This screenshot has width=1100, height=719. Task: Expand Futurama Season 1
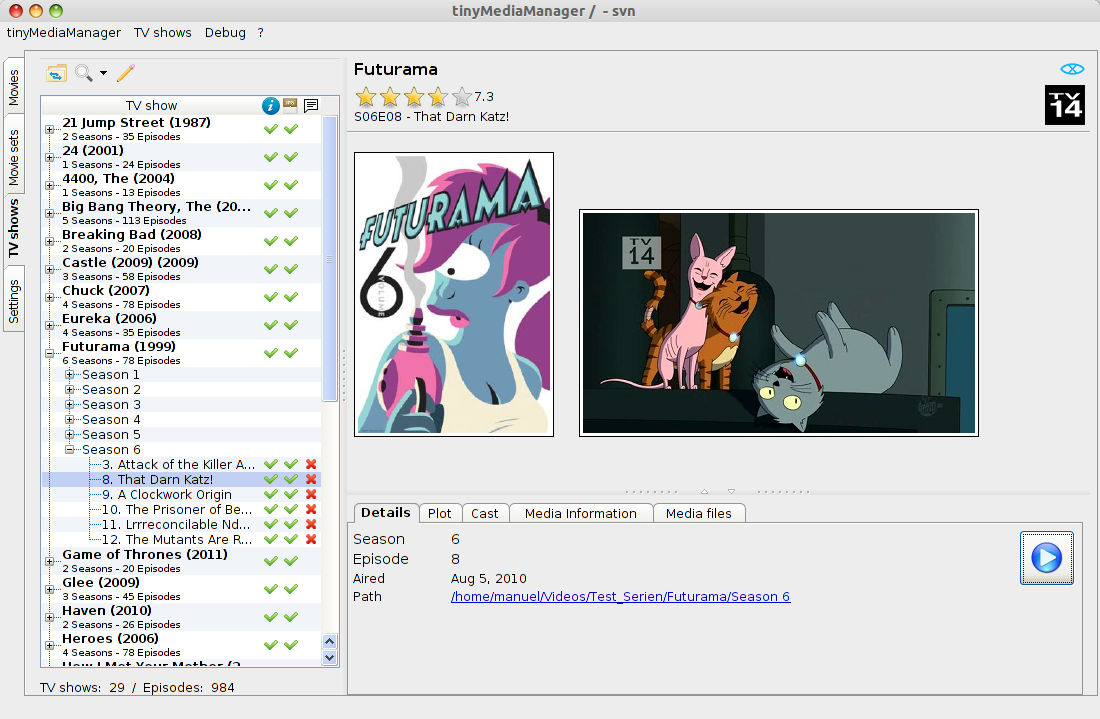pyautogui.click(x=69, y=375)
